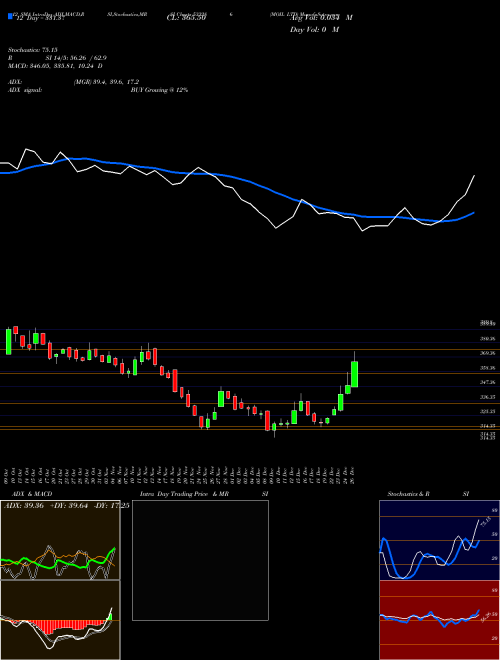Select the last tall green candlestick
Screen dimensions: 500x660
click(x=354, y=374)
